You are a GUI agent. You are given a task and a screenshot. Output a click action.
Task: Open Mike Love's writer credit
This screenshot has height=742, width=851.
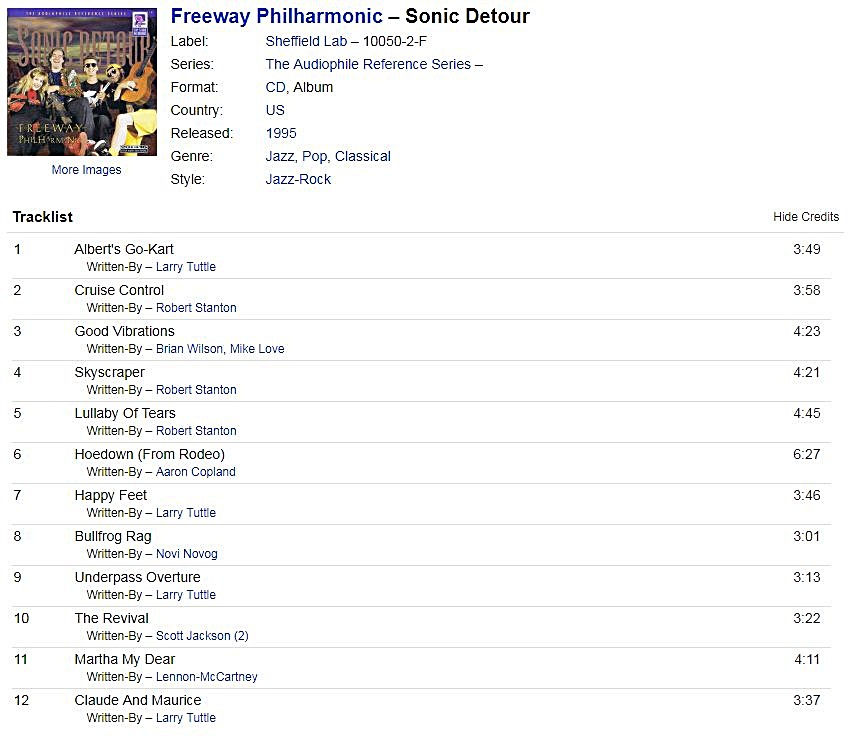pos(257,349)
